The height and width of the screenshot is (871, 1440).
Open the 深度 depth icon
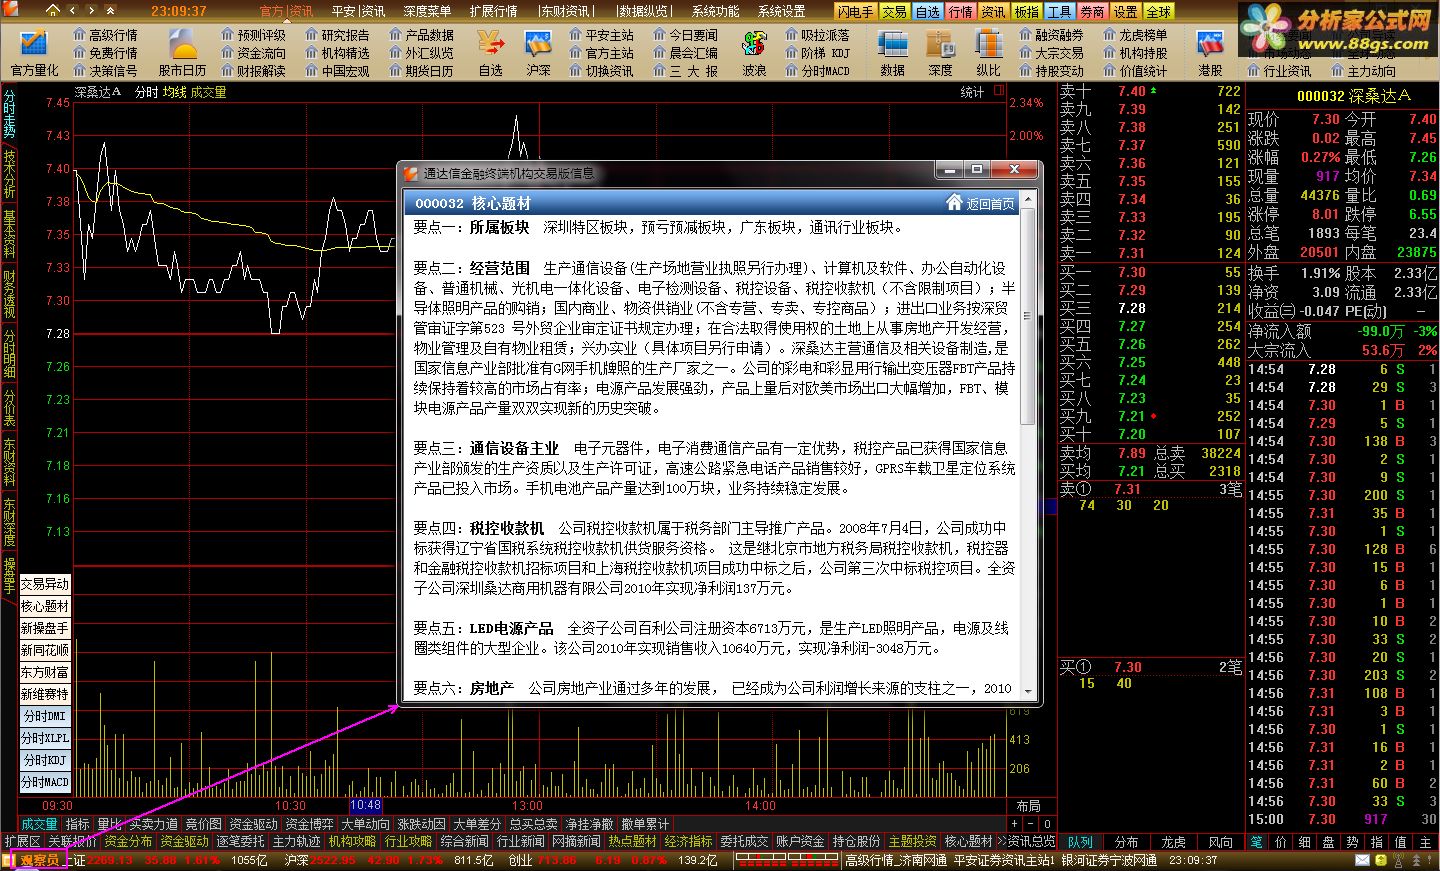tap(940, 52)
